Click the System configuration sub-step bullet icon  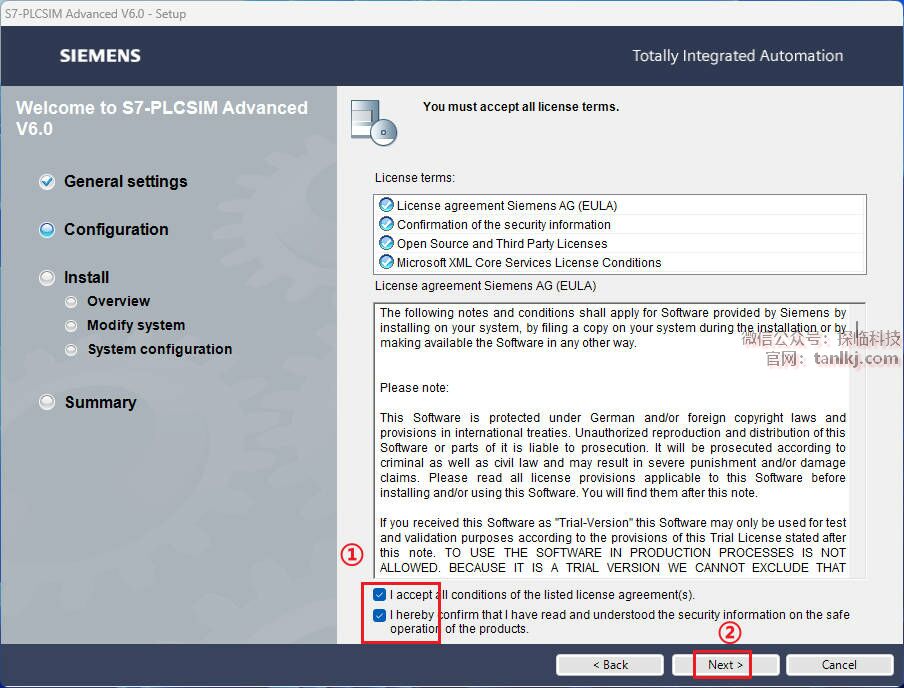pos(71,349)
